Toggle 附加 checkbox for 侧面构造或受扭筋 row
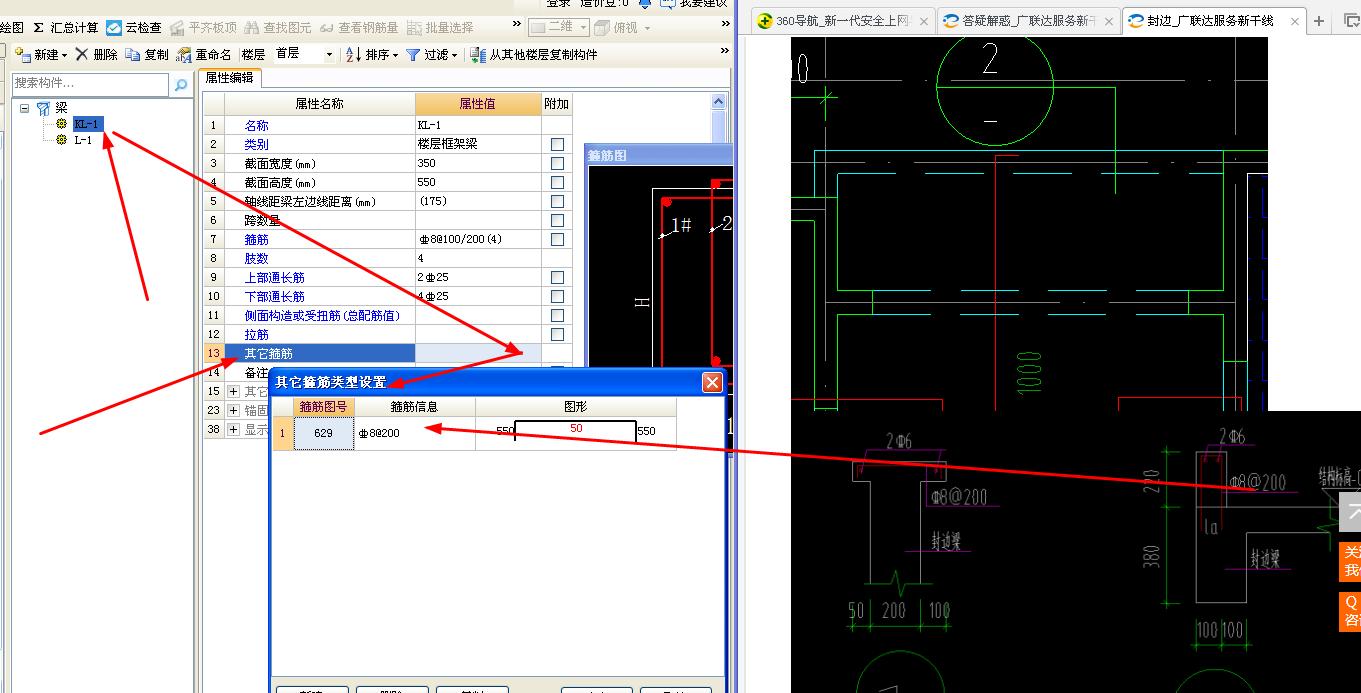The height and width of the screenshot is (693, 1361). 557,315
